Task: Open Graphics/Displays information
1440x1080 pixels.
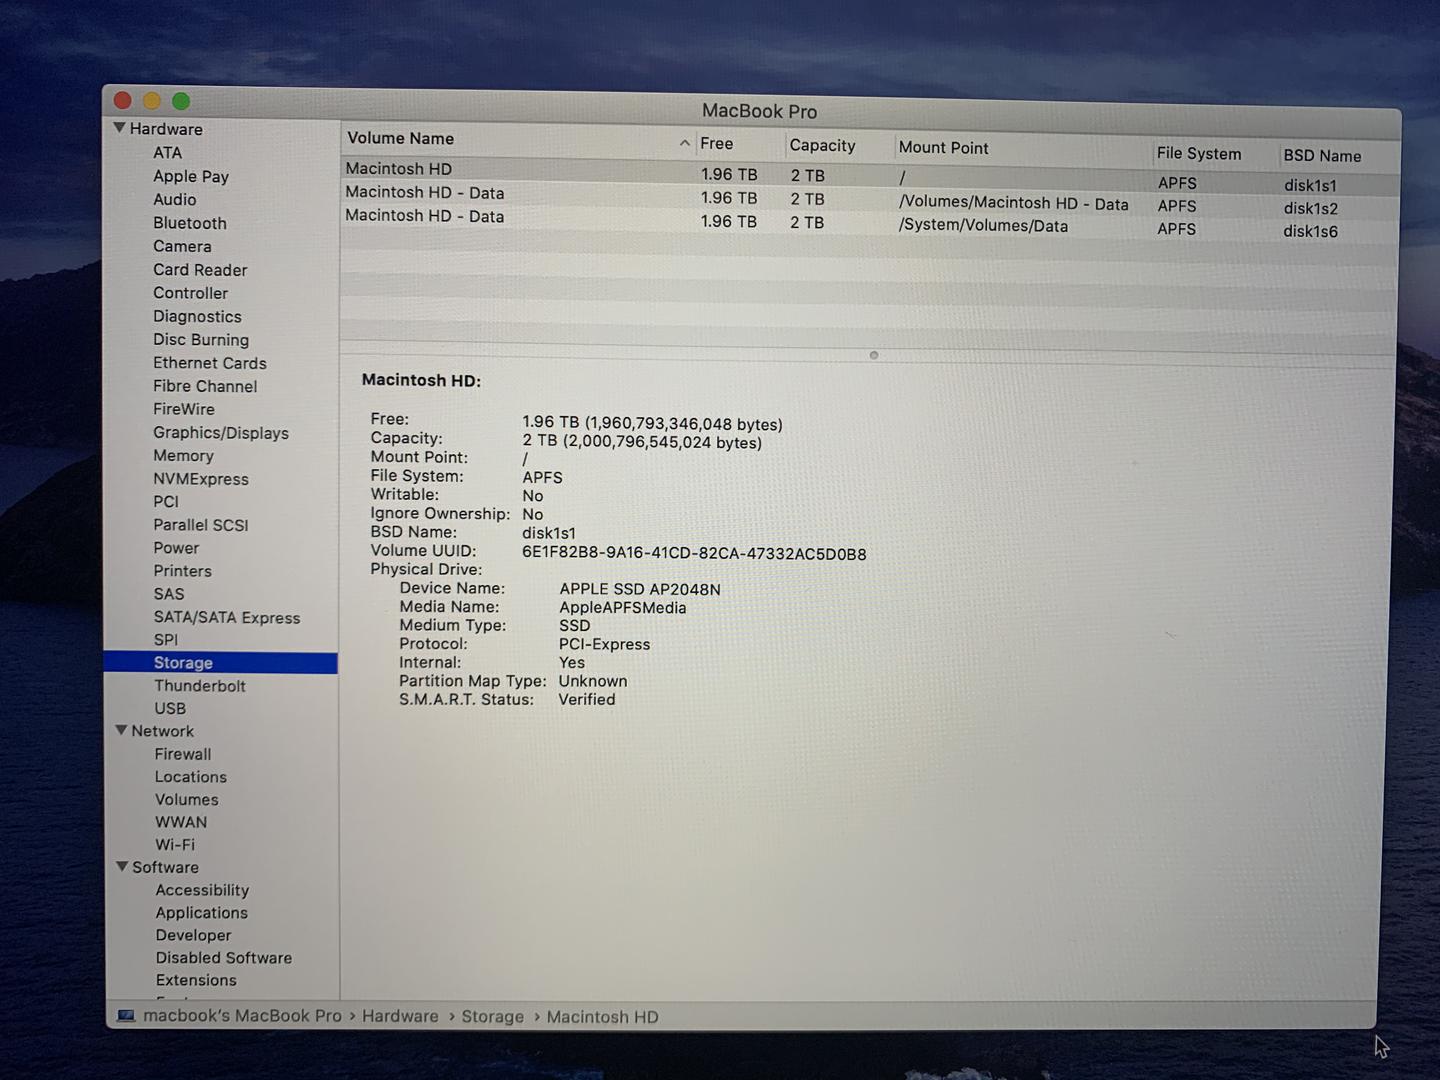Action: (x=221, y=432)
